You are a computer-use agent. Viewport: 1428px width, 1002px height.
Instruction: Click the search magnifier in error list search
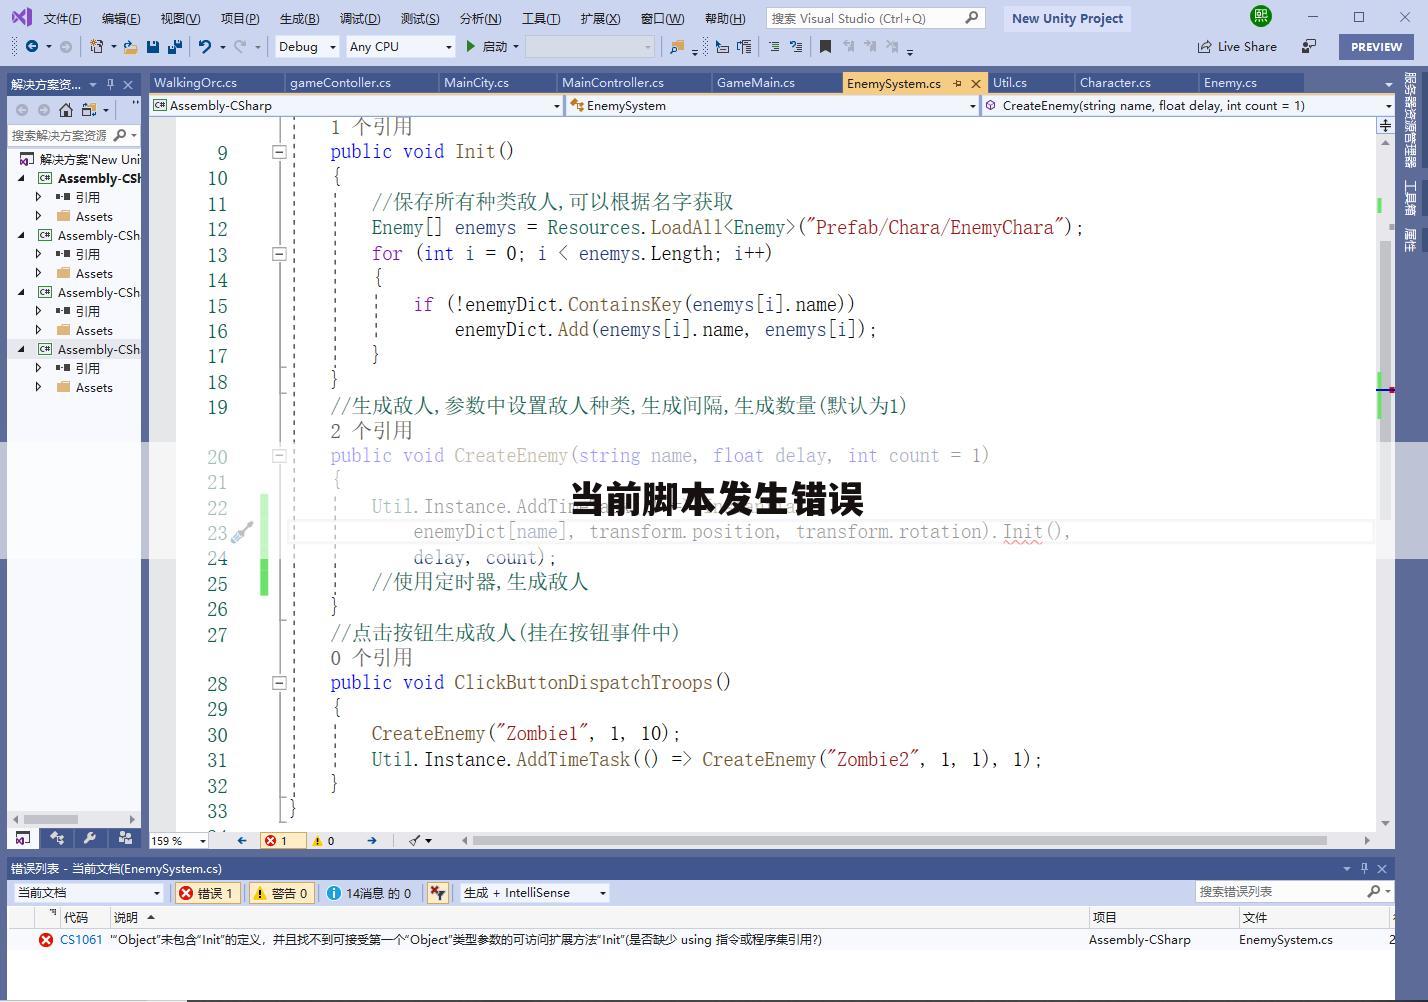click(x=1374, y=891)
